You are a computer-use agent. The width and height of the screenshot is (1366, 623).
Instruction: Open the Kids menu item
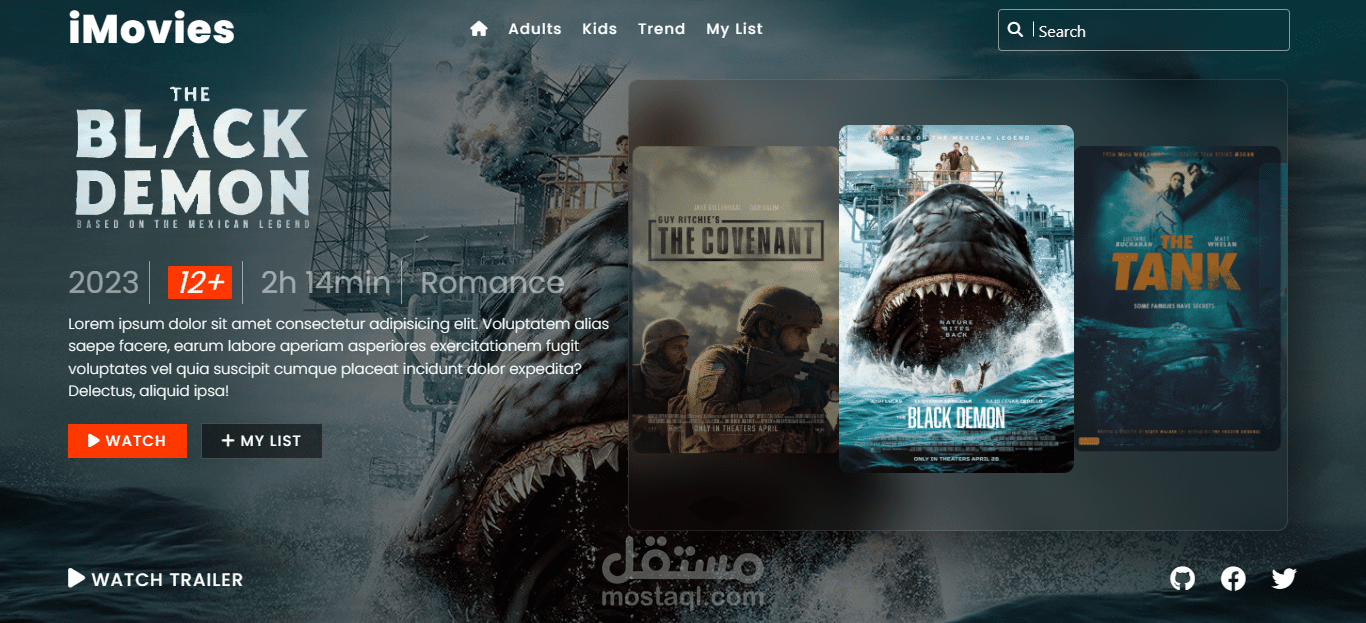tap(600, 29)
